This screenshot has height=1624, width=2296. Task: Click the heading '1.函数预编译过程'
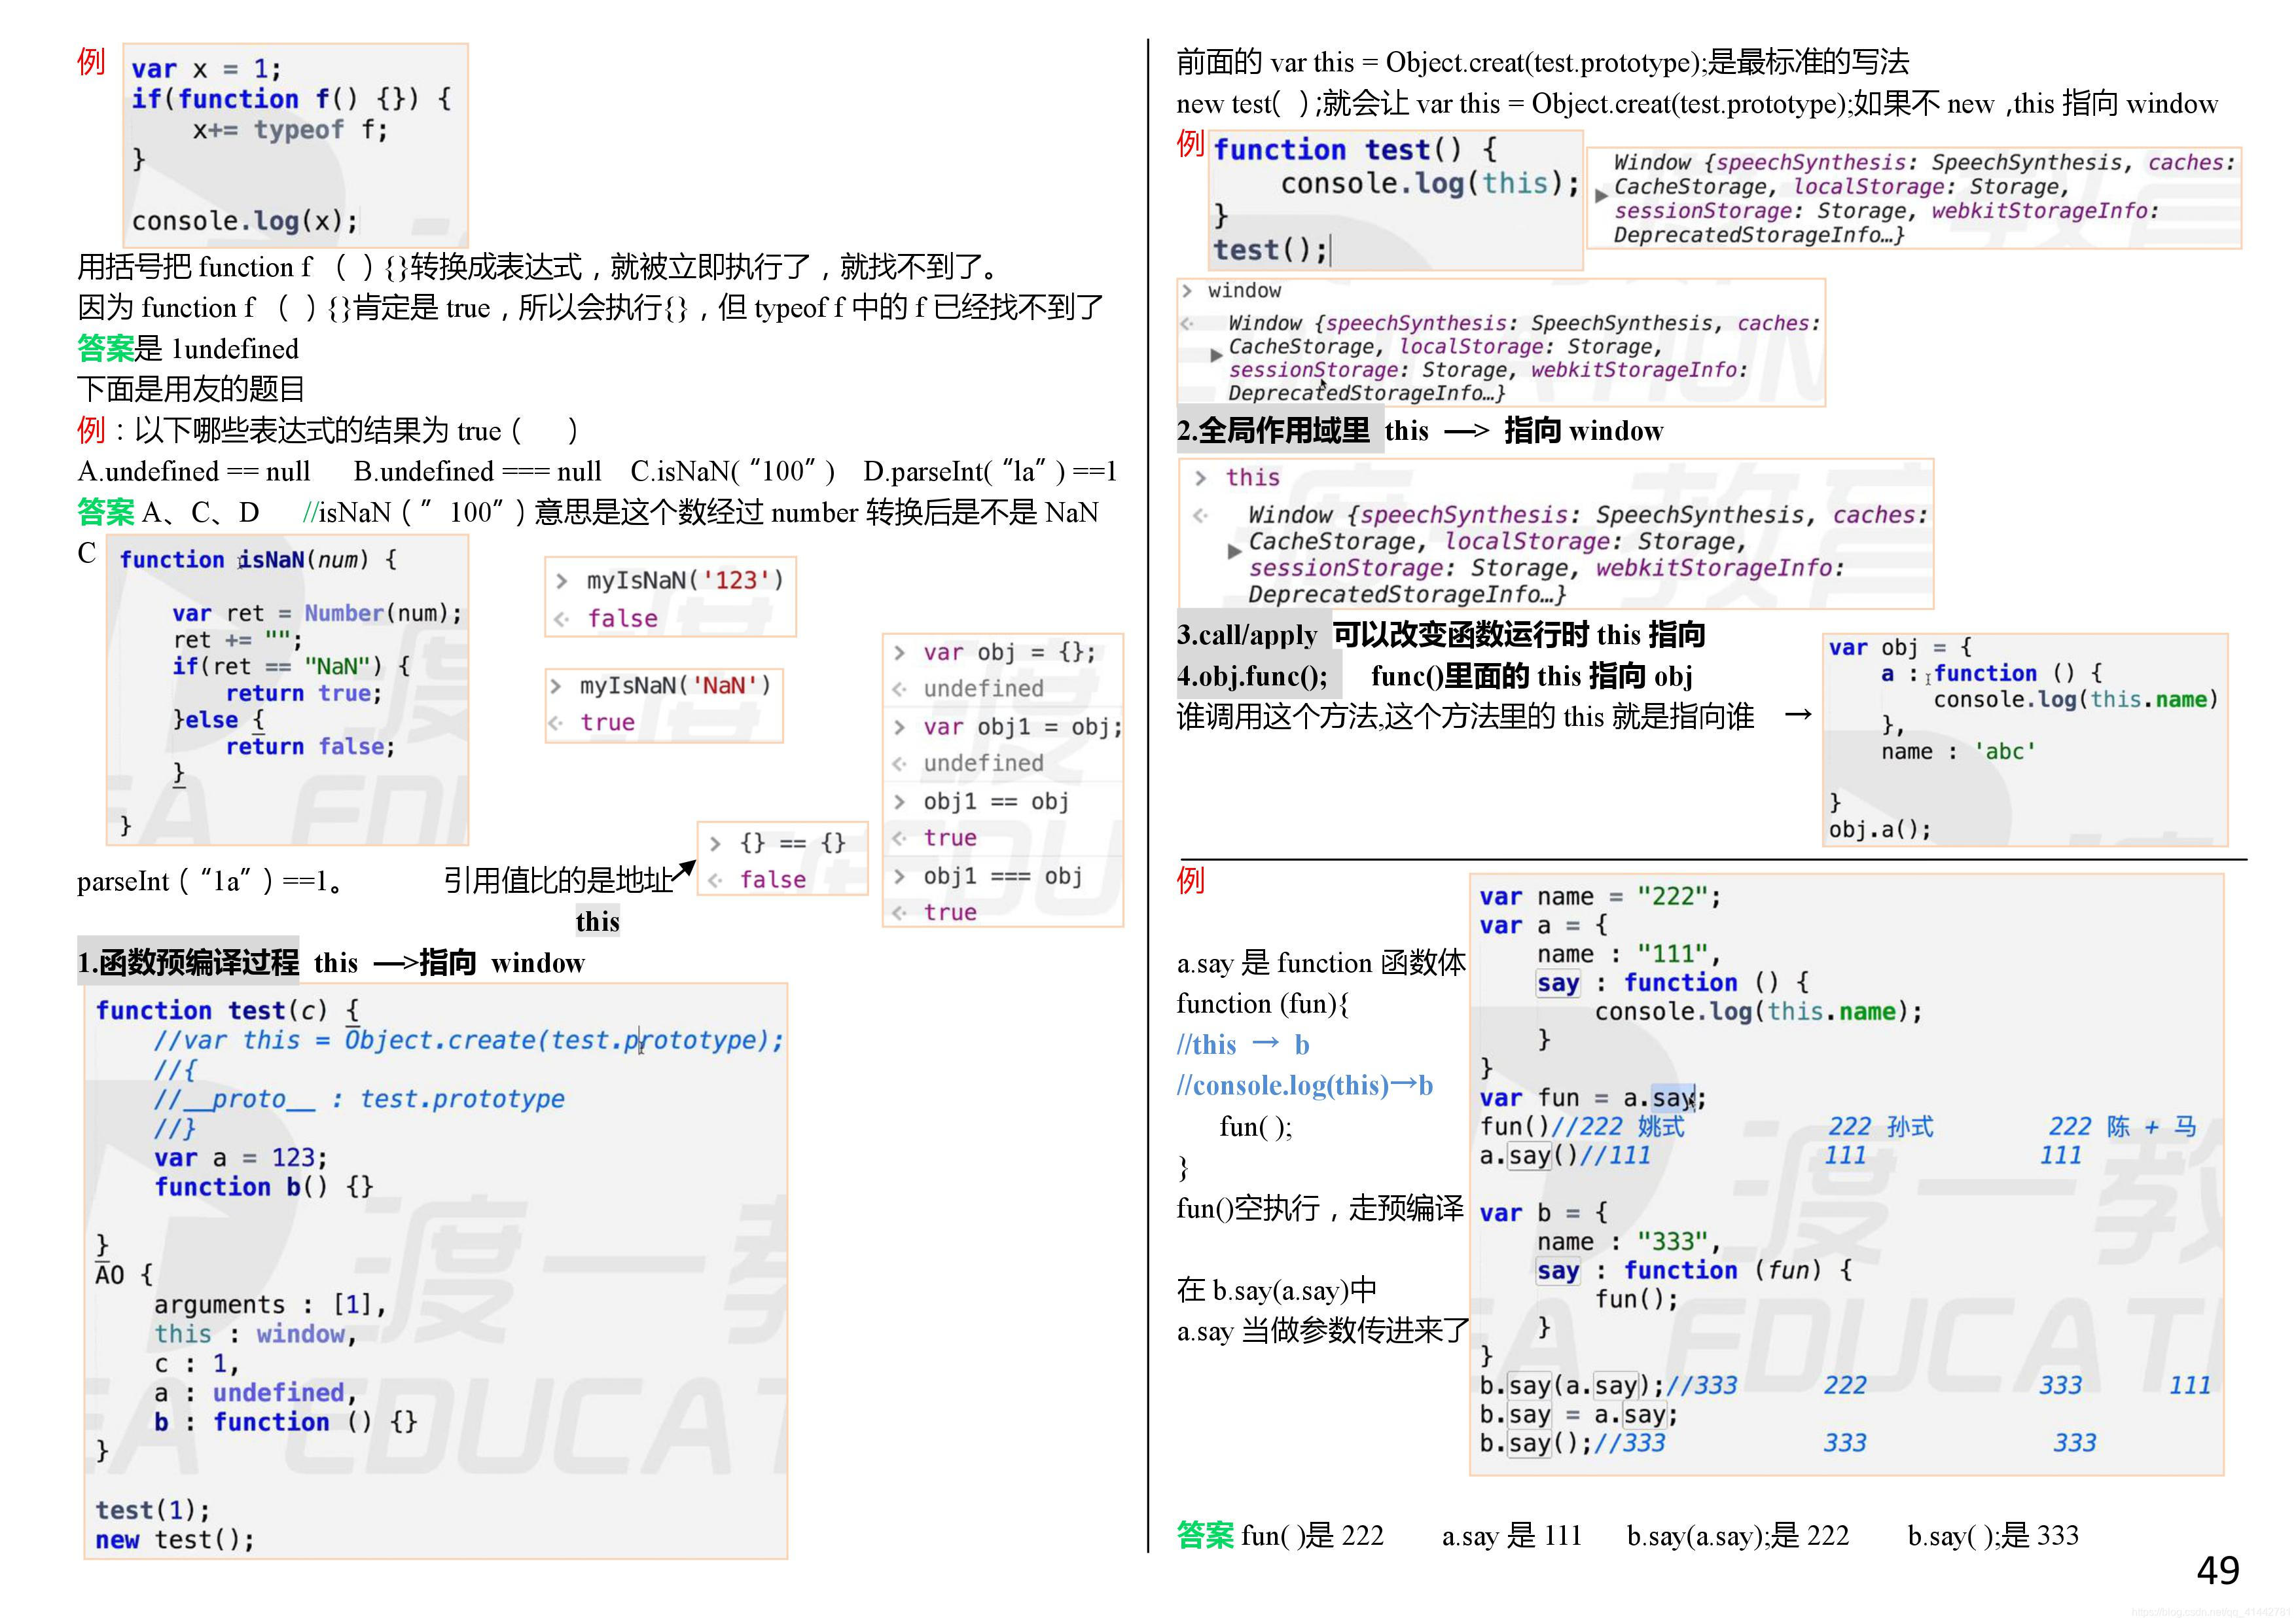[188, 963]
